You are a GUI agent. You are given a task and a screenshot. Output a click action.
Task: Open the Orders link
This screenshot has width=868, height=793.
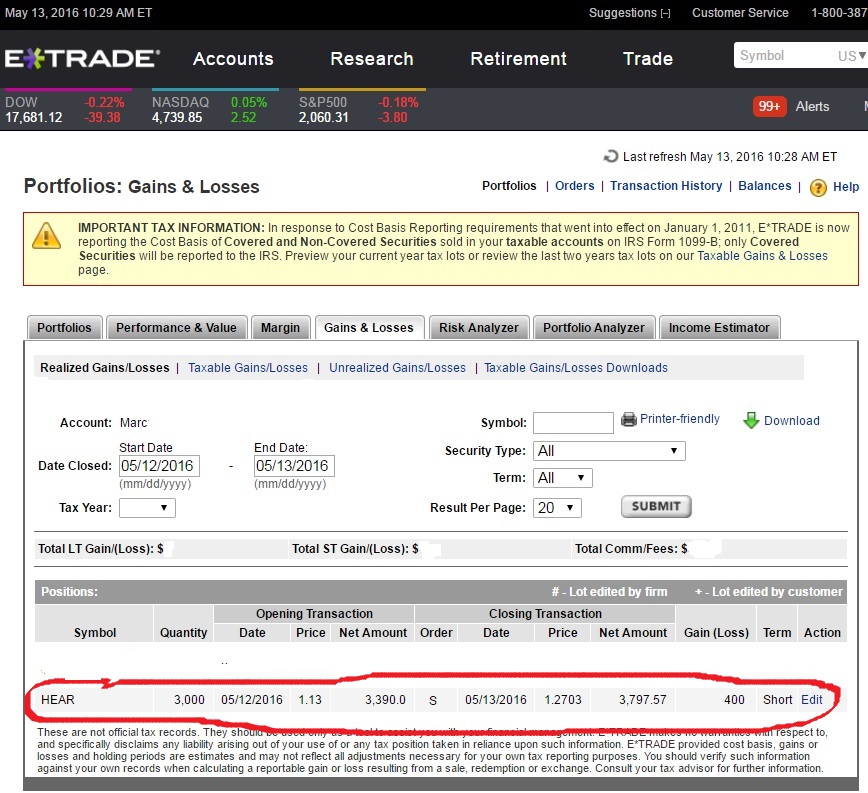[575, 186]
